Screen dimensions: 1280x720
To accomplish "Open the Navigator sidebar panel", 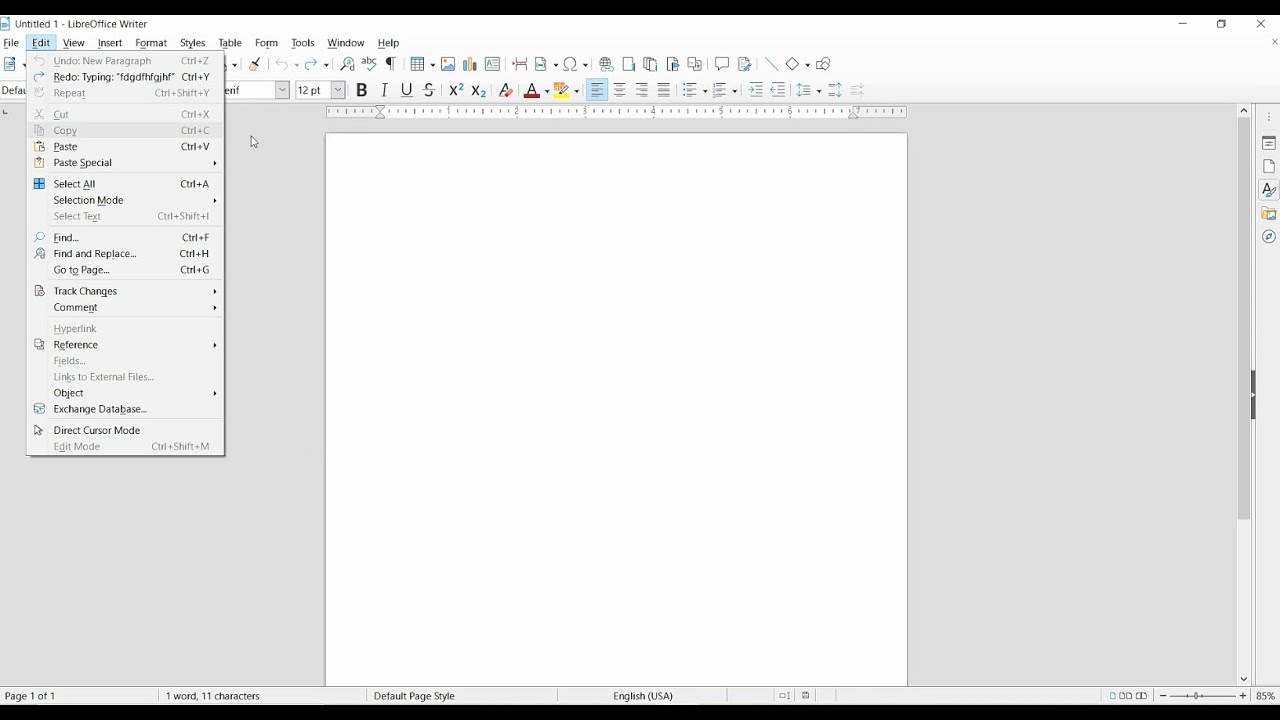I will point(1269,237).
